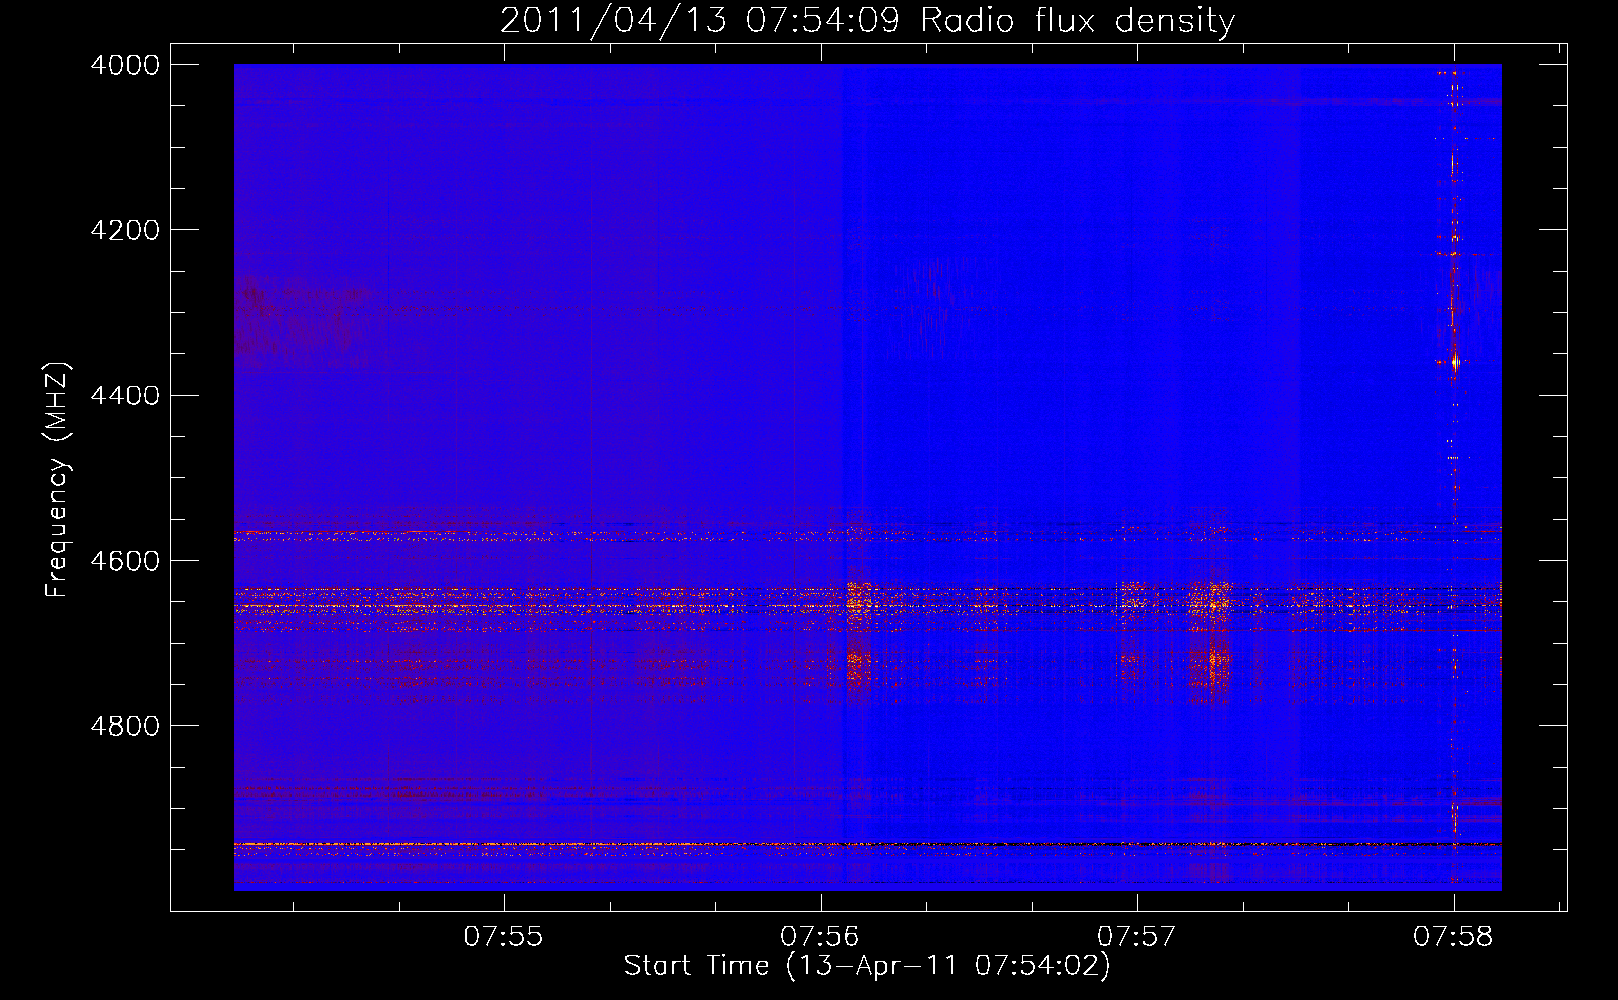Click the 07:57 time axis label
1618x1000 pixels.
[x=1136, y=936]
